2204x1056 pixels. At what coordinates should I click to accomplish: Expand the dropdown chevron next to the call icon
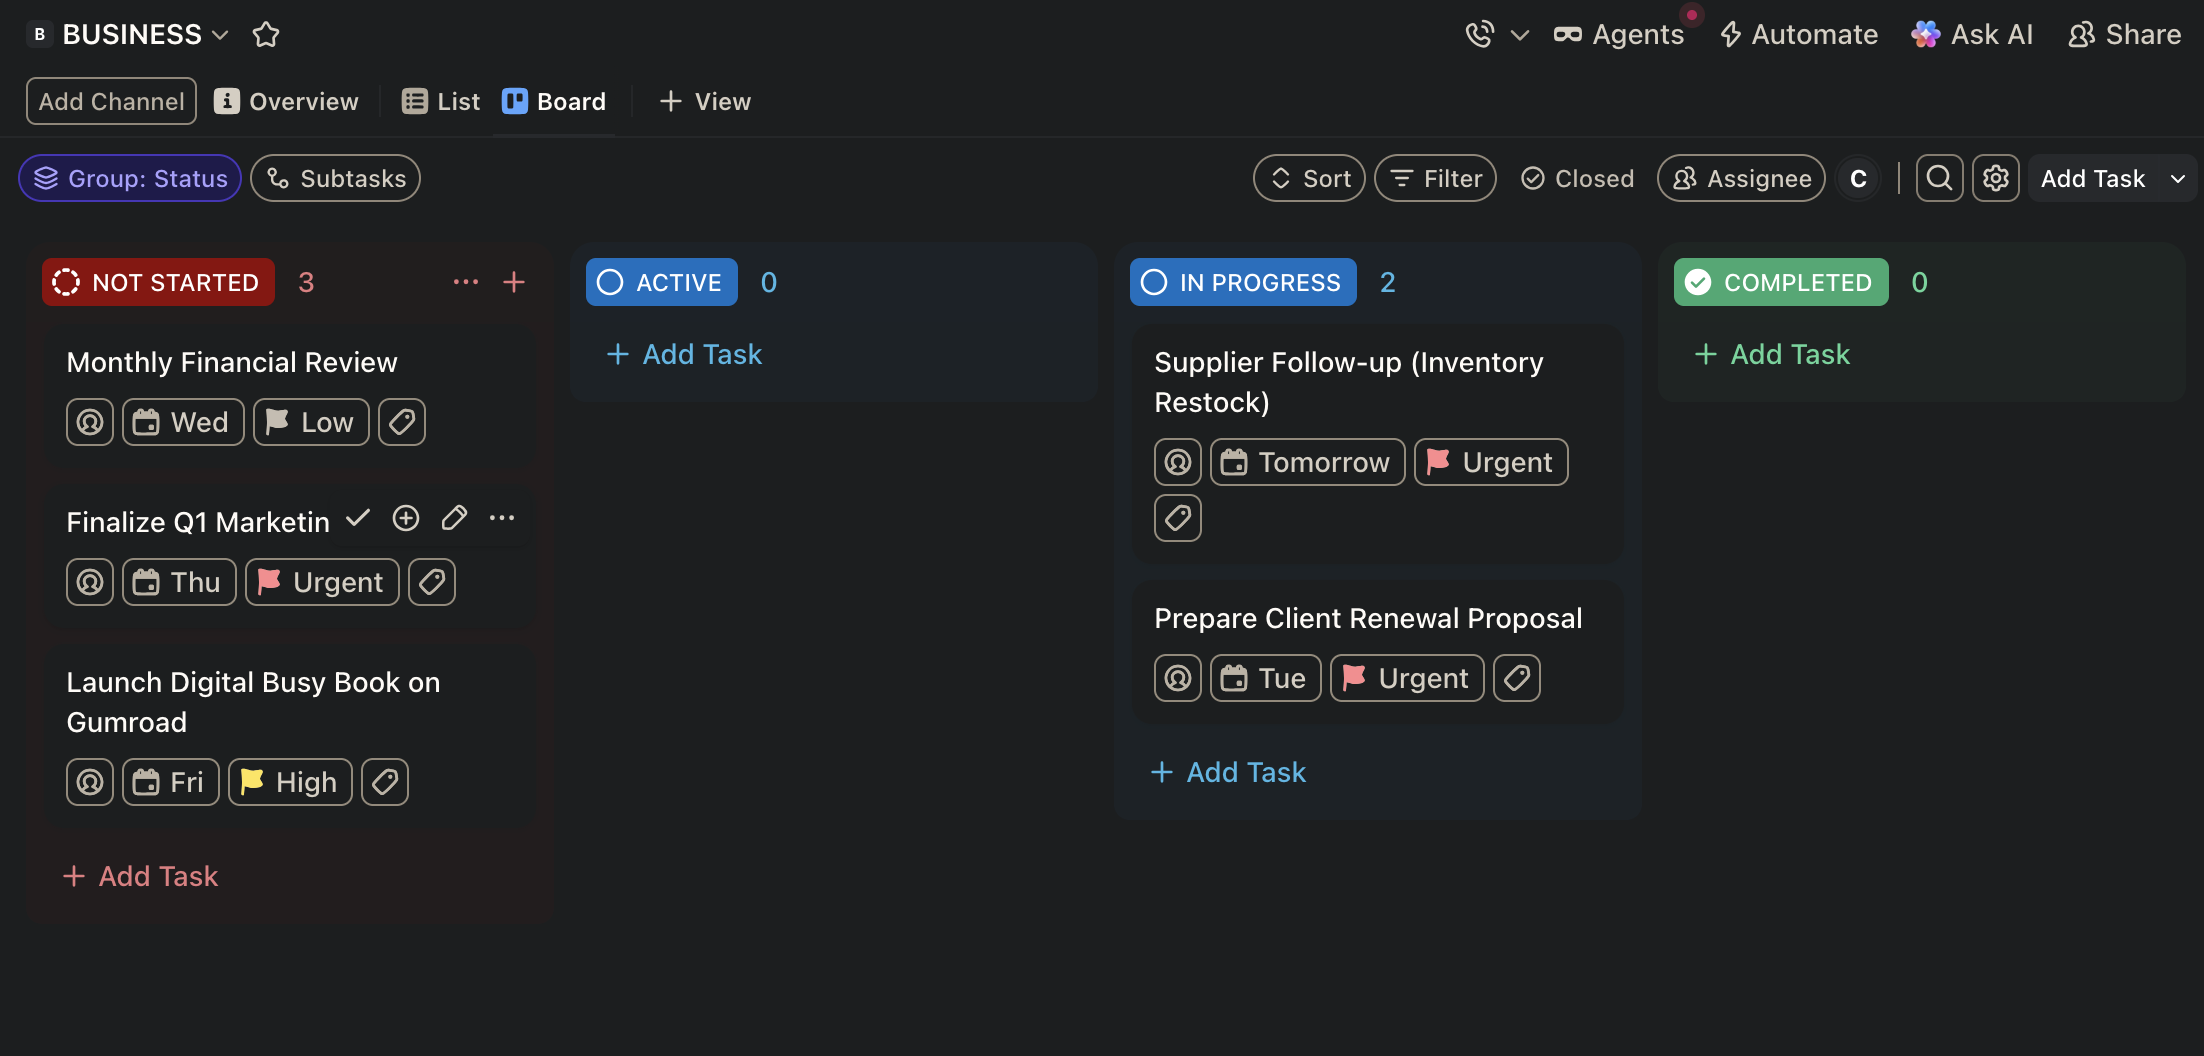tap(1519, 36)
